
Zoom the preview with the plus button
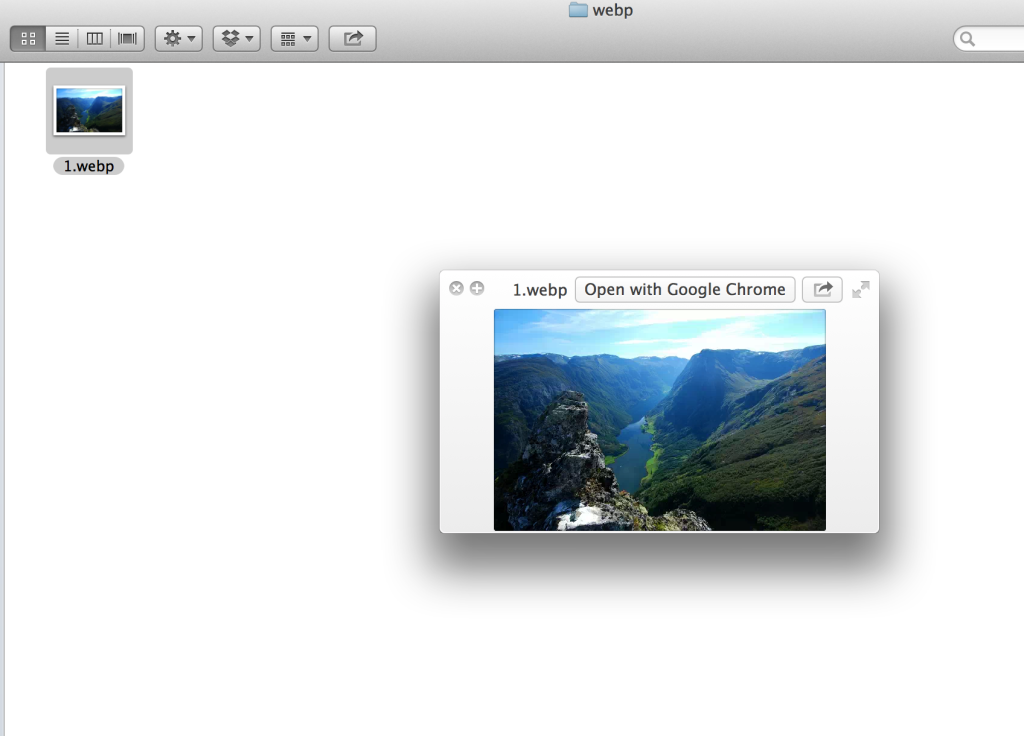click(x=477, y=288)
